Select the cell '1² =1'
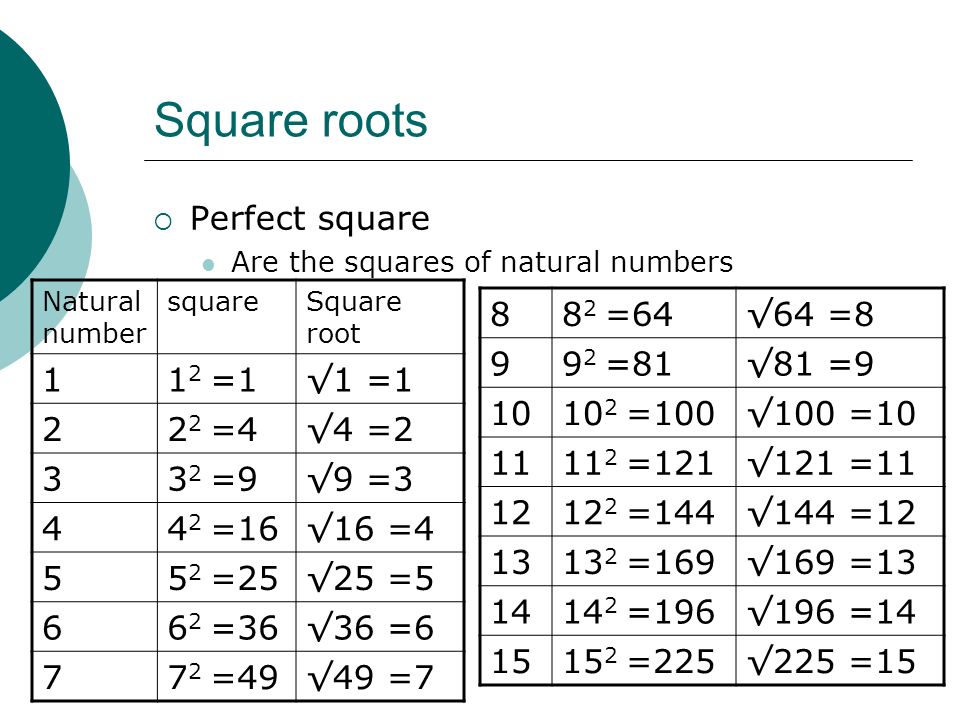The height and width of the screenshot is (720, 960). (227, 379)
